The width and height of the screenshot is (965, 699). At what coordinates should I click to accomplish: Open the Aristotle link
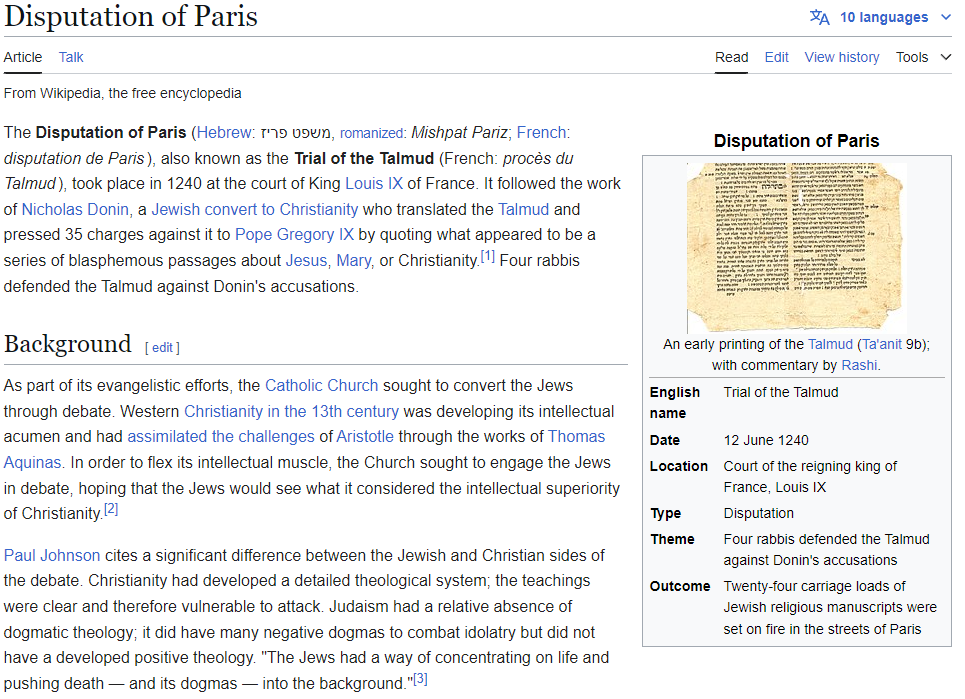coord(365,436)
